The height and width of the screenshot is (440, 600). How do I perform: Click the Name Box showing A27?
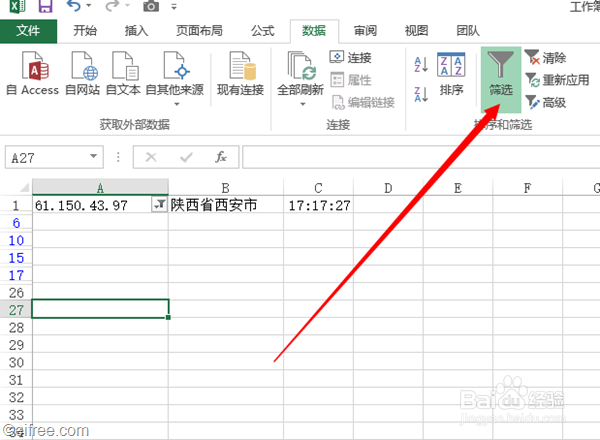tap(46, 157)
